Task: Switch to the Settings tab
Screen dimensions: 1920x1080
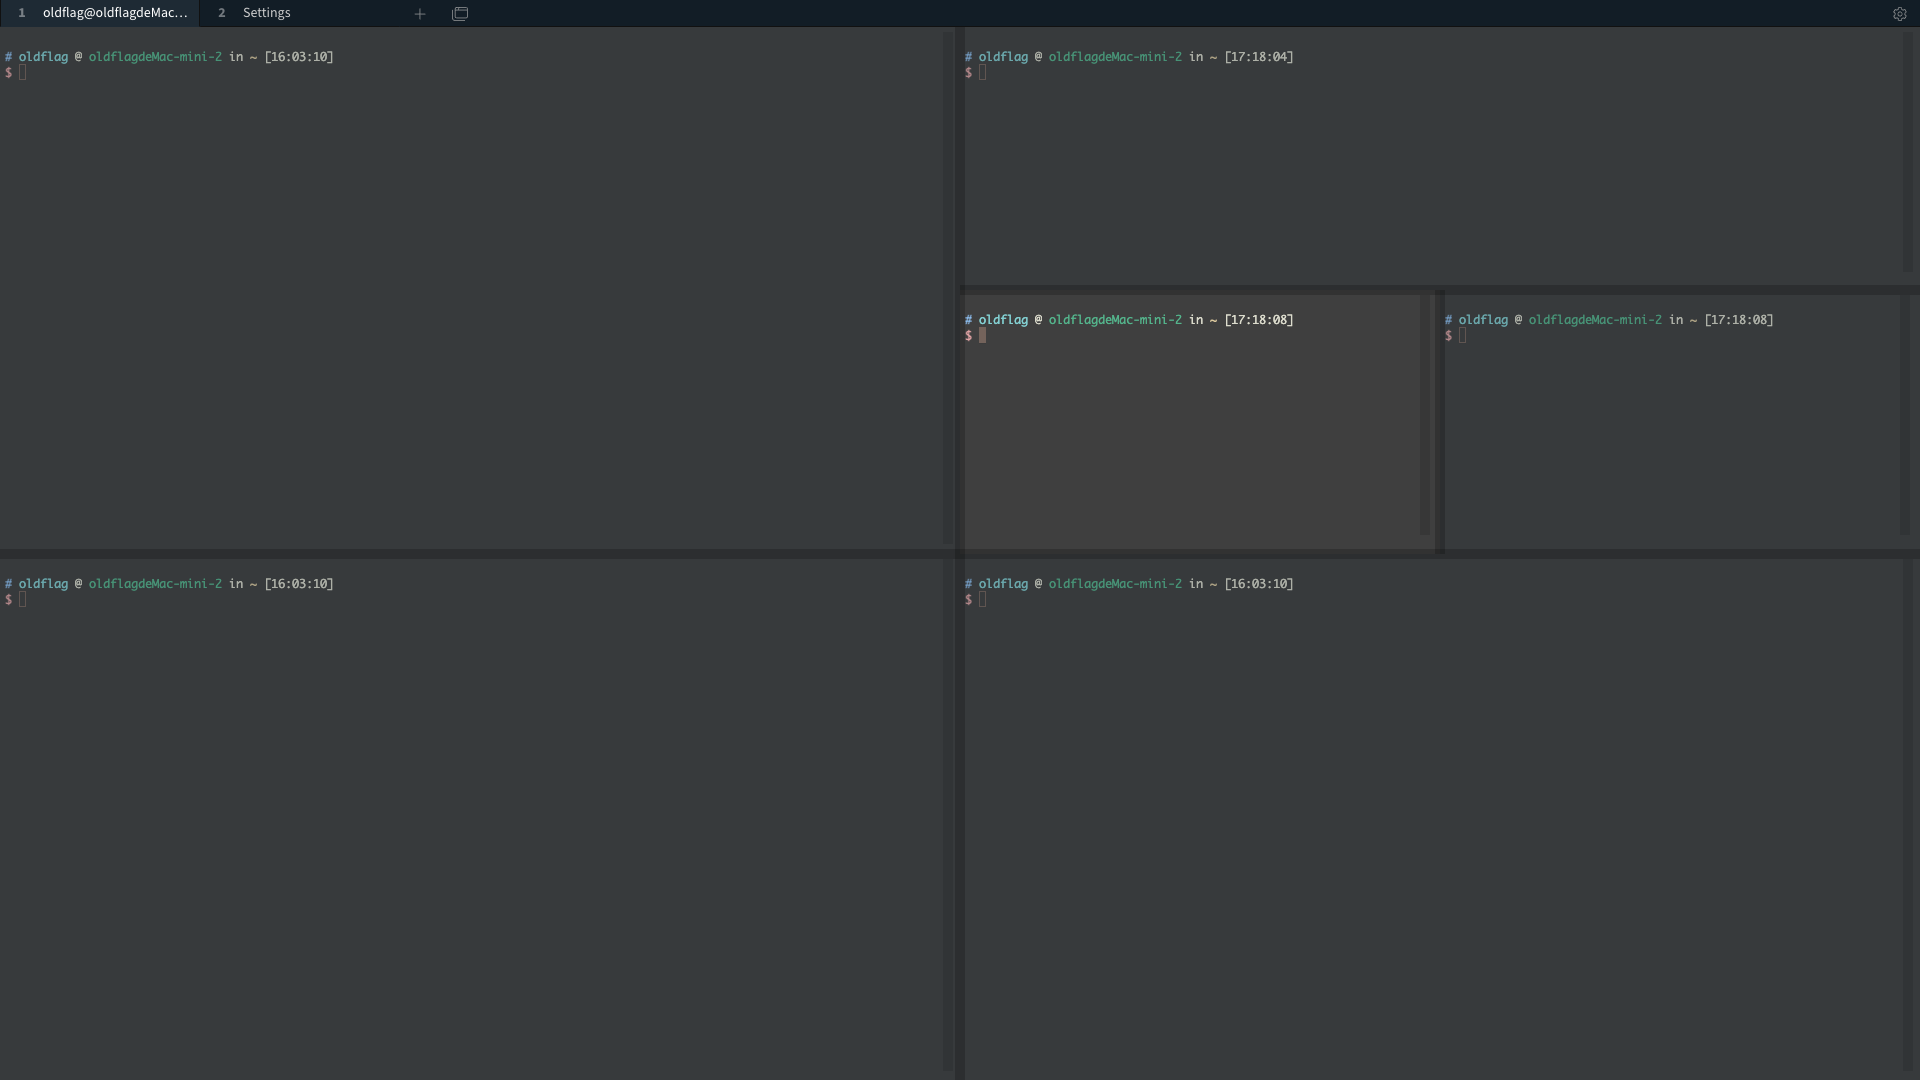Action: (266, 13)
